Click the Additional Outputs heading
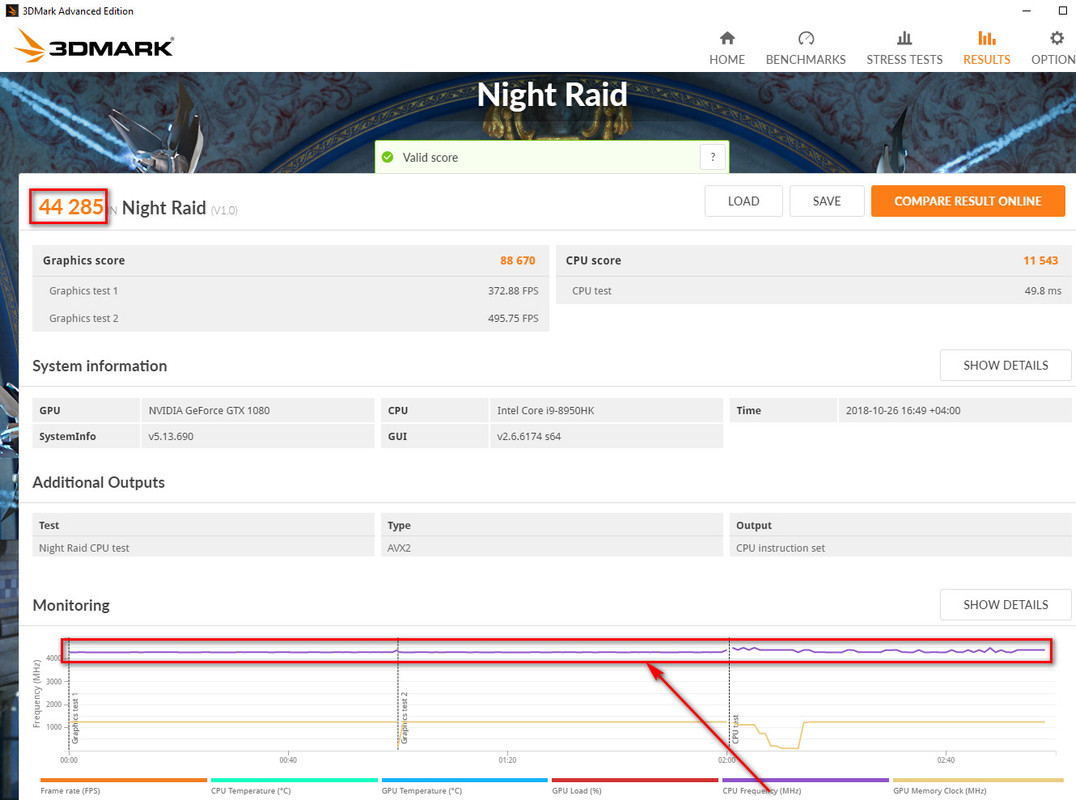1076x800 pixels. coord(98,482)
